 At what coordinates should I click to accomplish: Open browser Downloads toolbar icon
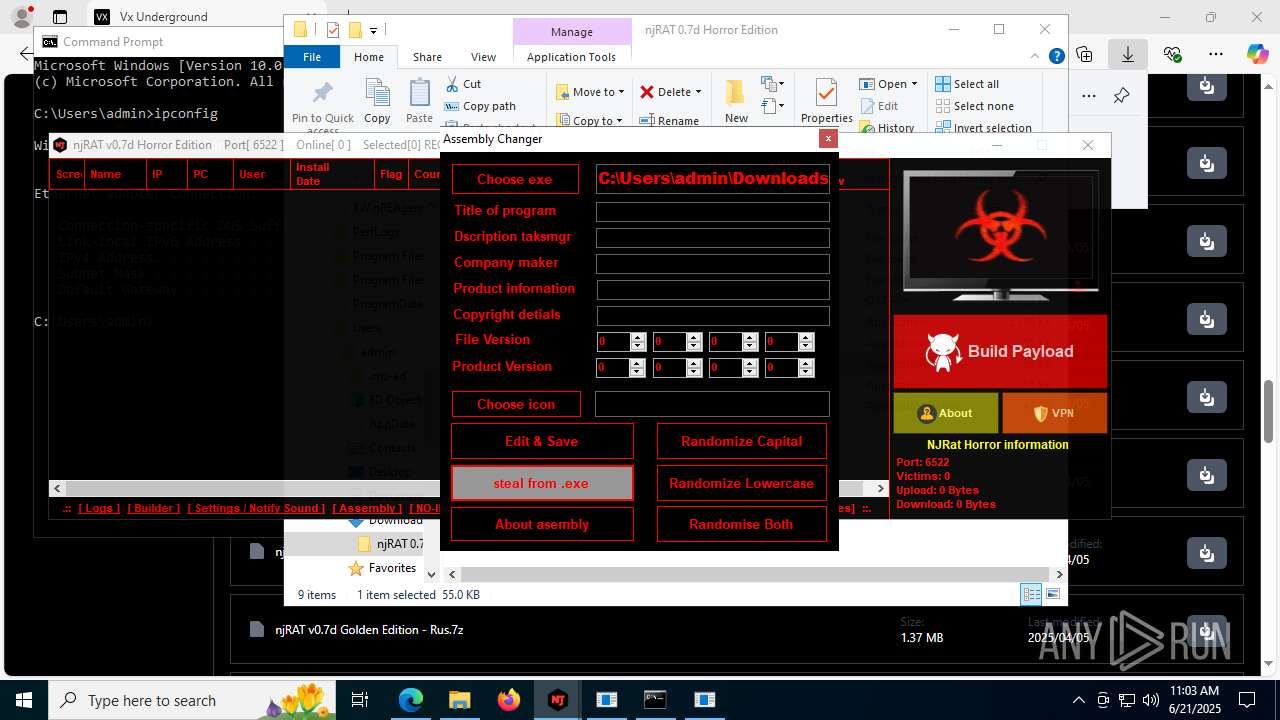(x=1128, y=54)
